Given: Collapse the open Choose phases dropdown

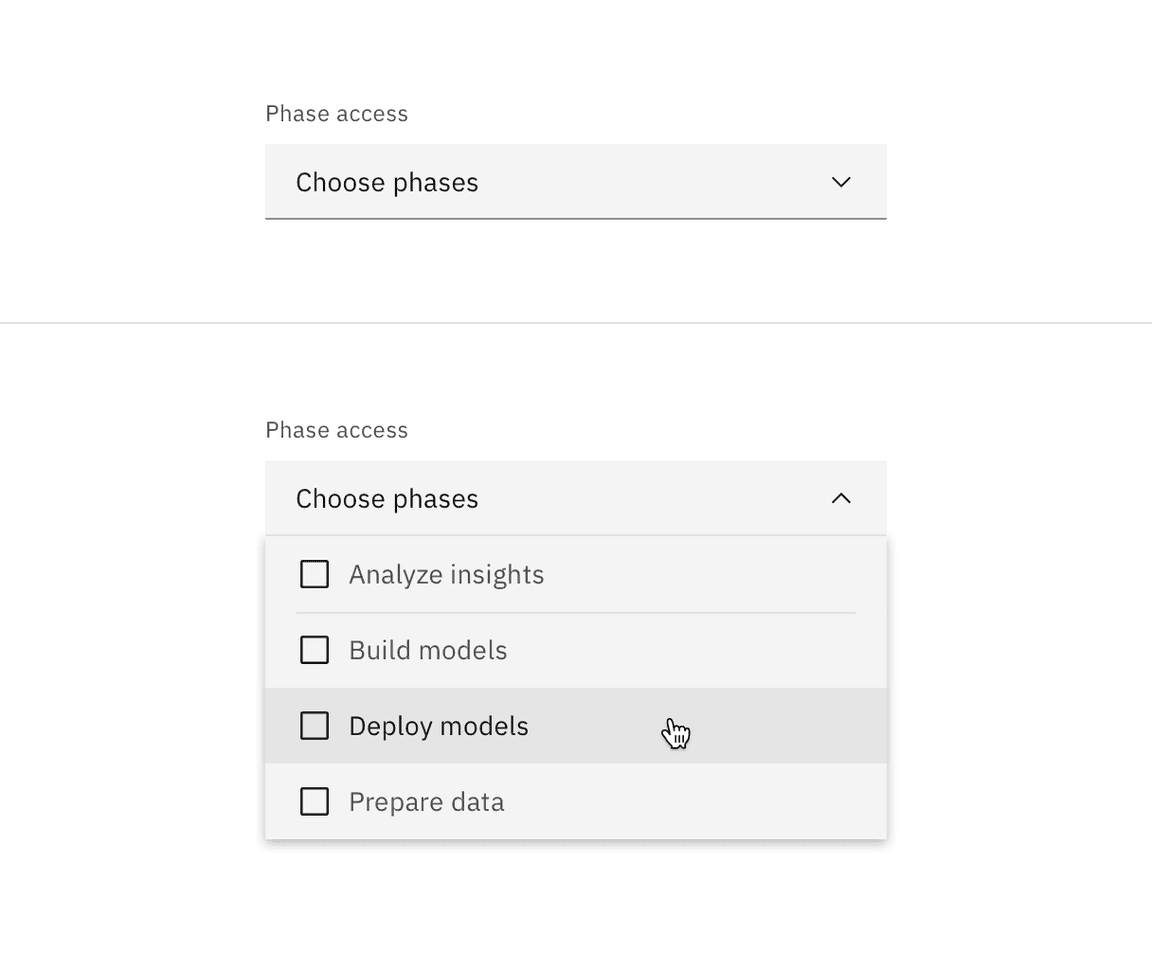Looking at the screenshot, I should point(575,498).
